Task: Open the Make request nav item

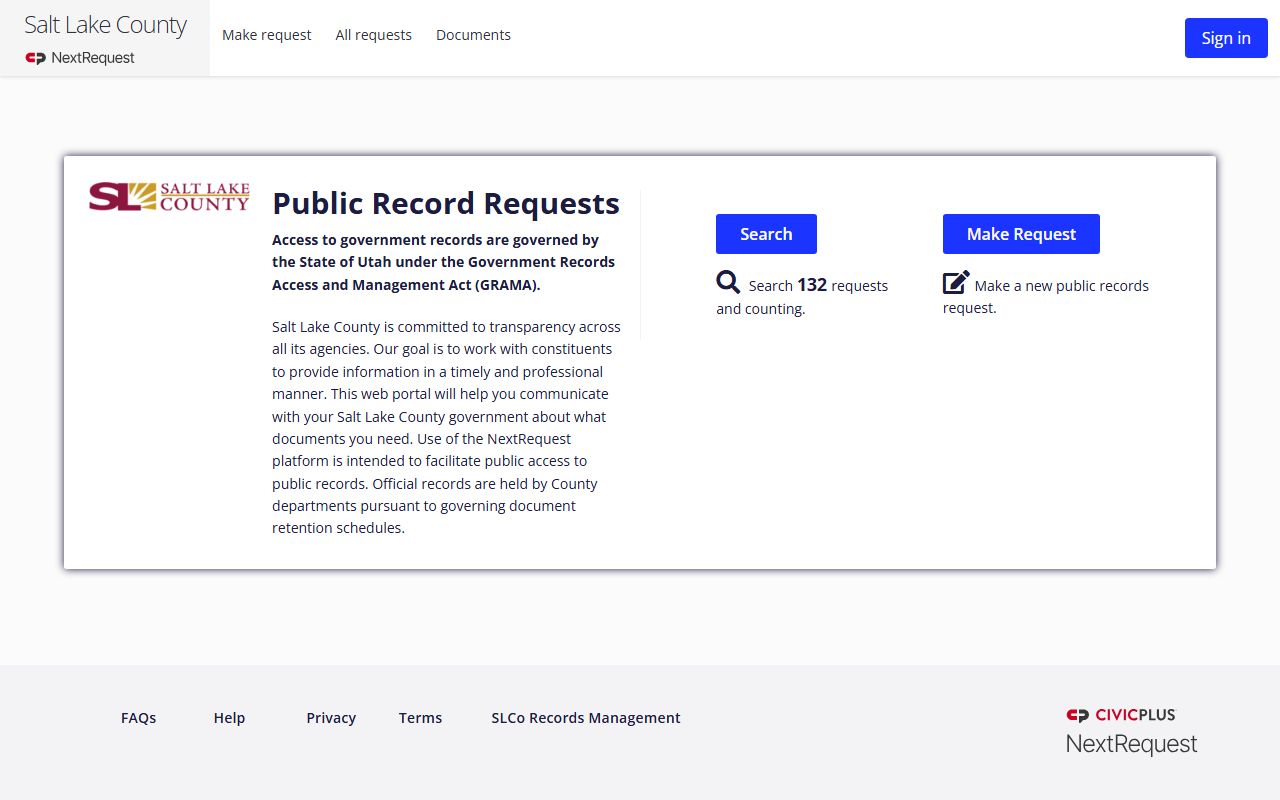Action: [x=267, y=35]
